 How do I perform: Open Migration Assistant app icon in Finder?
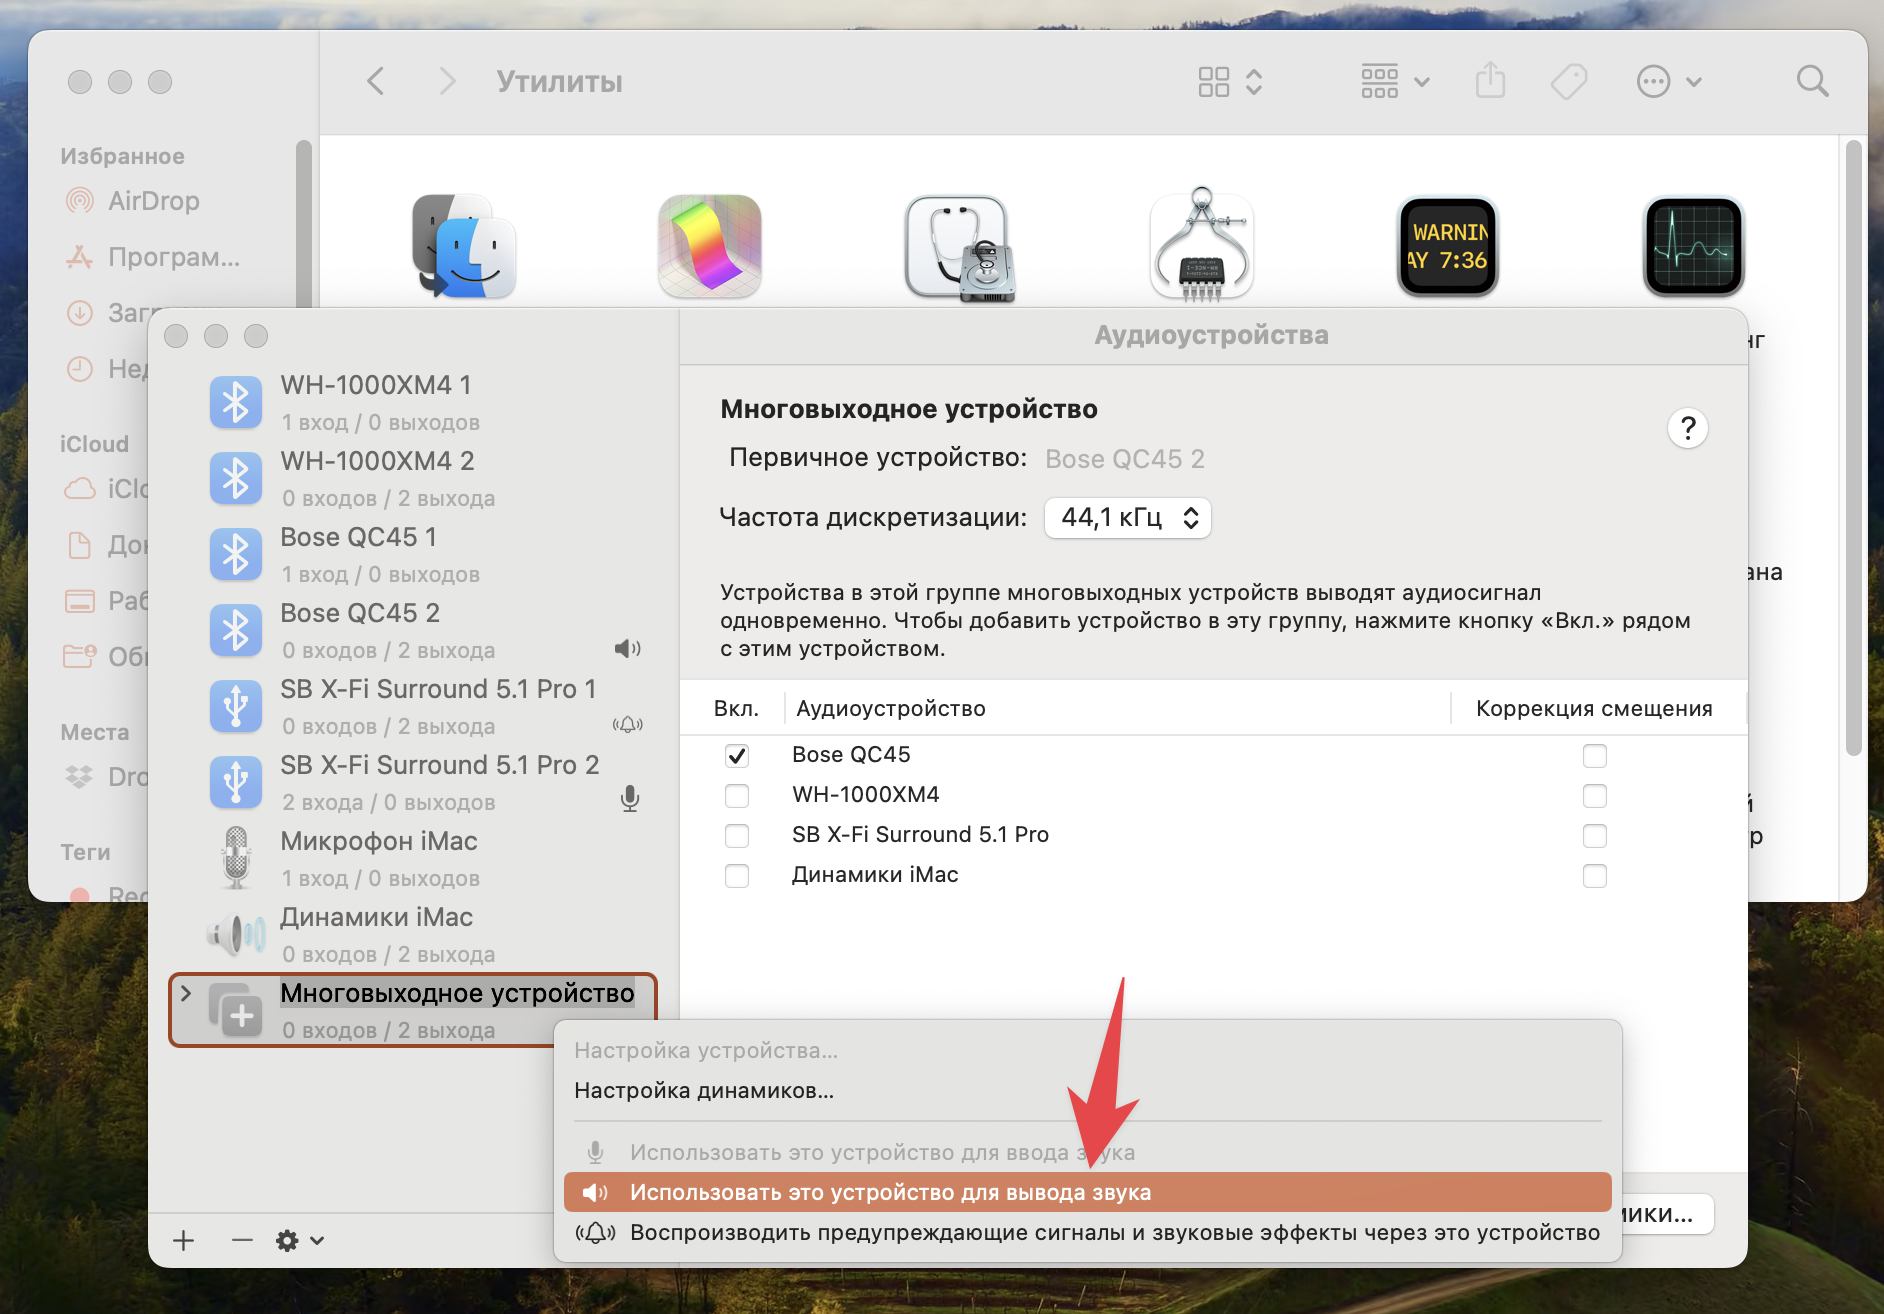[463, 246]
